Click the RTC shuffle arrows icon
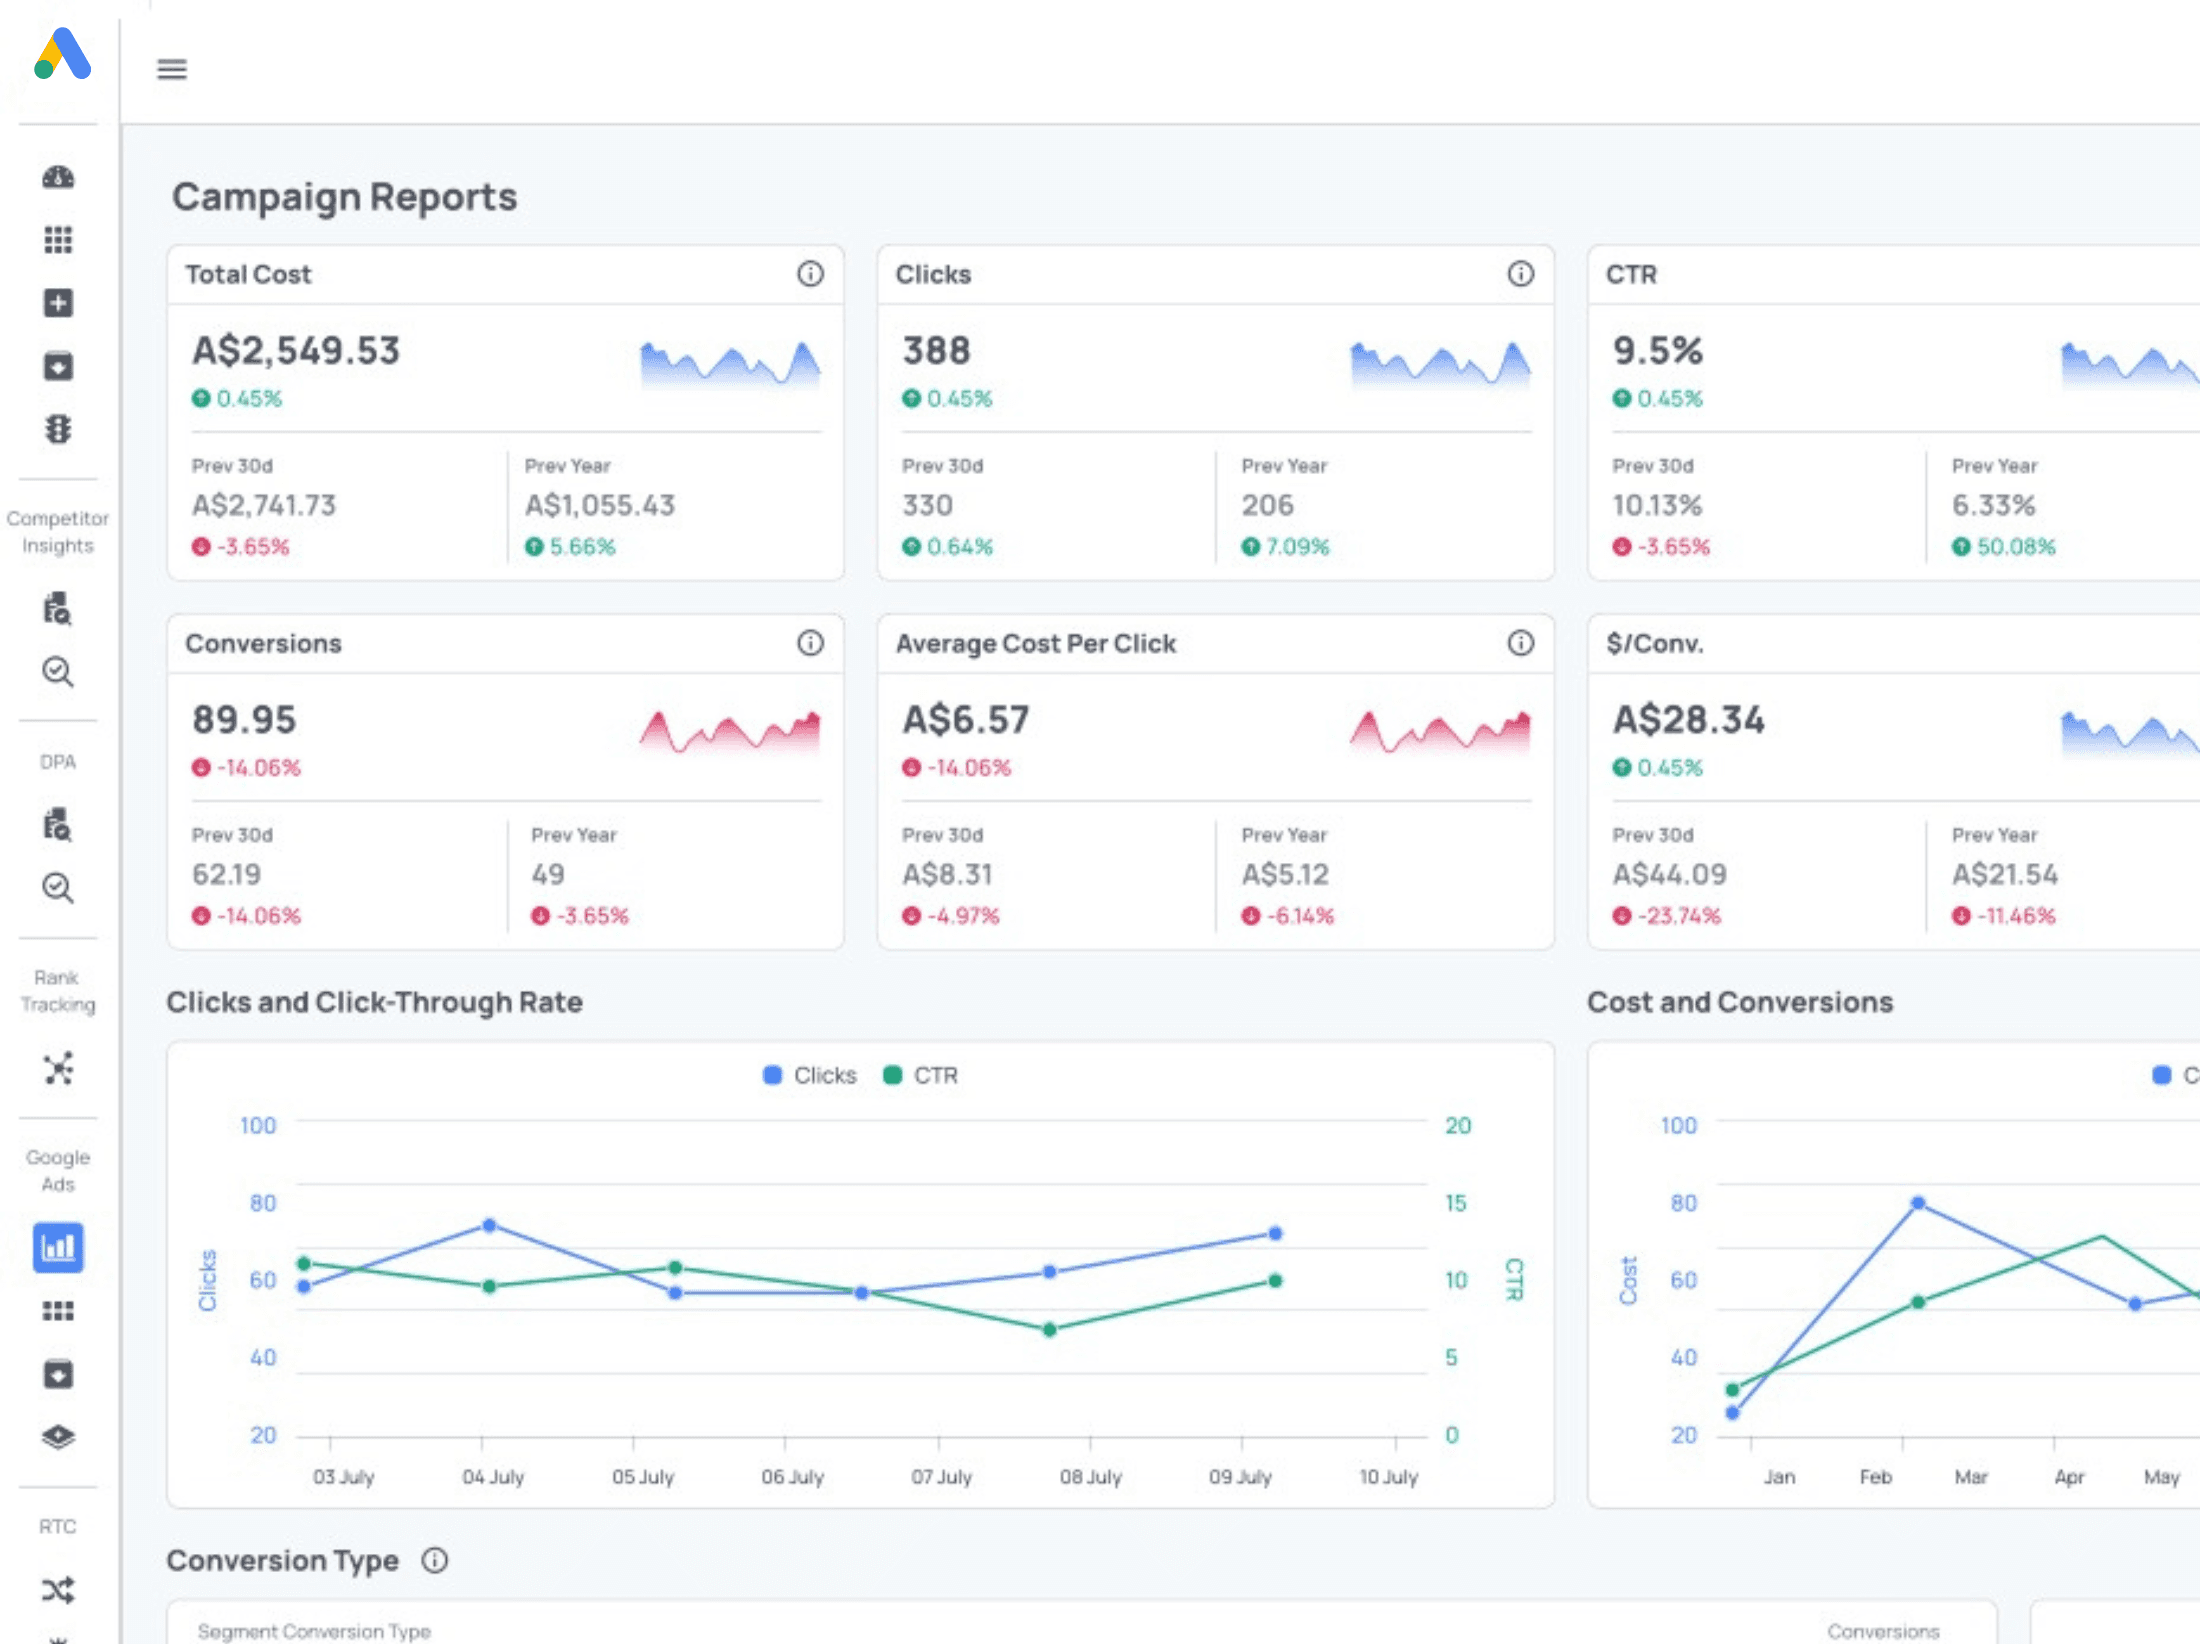Screen dimensions: 2200x1644 click(58, 1589)
